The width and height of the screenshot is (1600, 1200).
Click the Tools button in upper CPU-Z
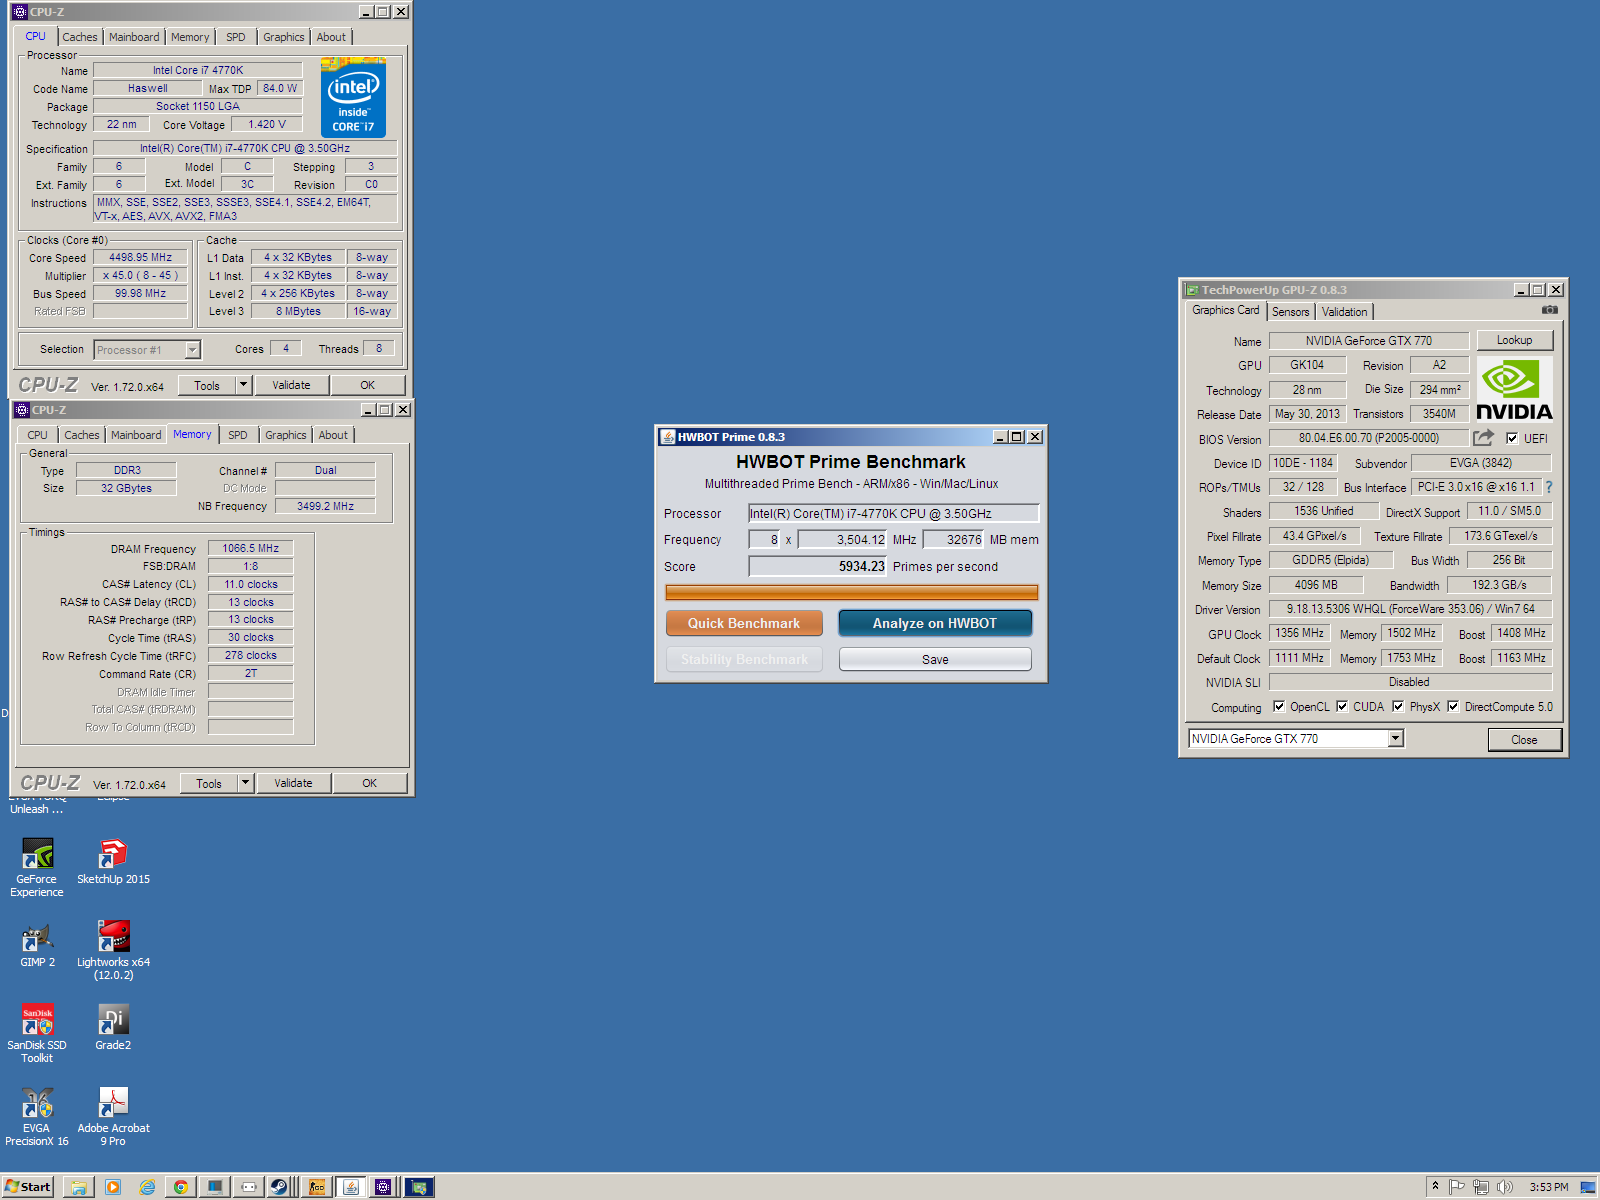(207, 385)
